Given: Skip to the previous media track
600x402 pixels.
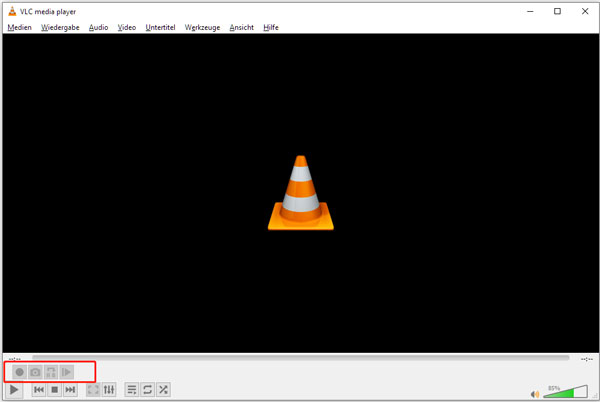Looking at the screenshot, I should click(x=39, y=390).
